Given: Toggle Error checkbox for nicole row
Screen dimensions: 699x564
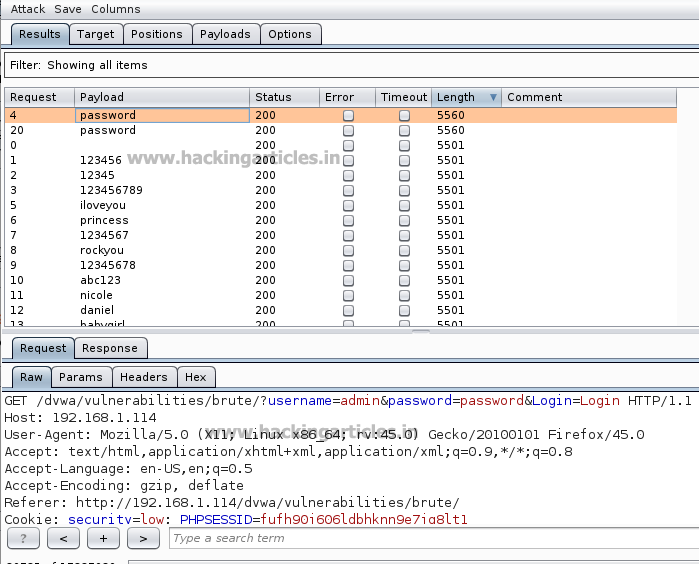Looking at the screenshot, I should tap(349, 296).
